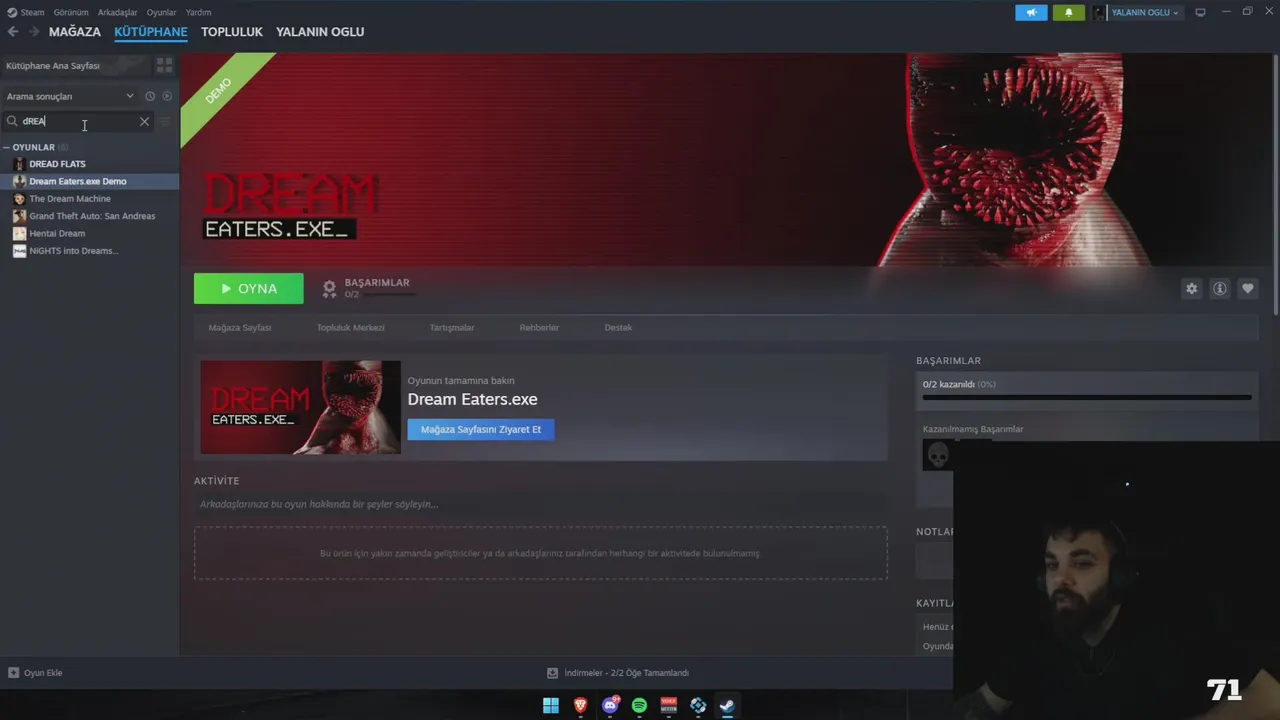Open BAŞARIMLAR achievements near play button
Screen dimensions: 1280x720
366,288
